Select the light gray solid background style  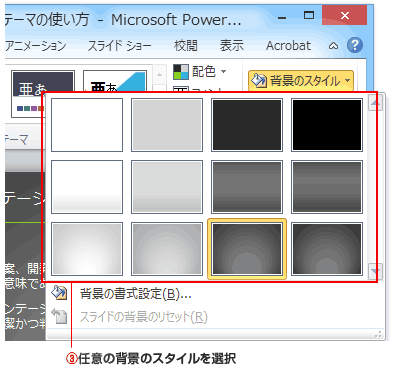[167, 125]
